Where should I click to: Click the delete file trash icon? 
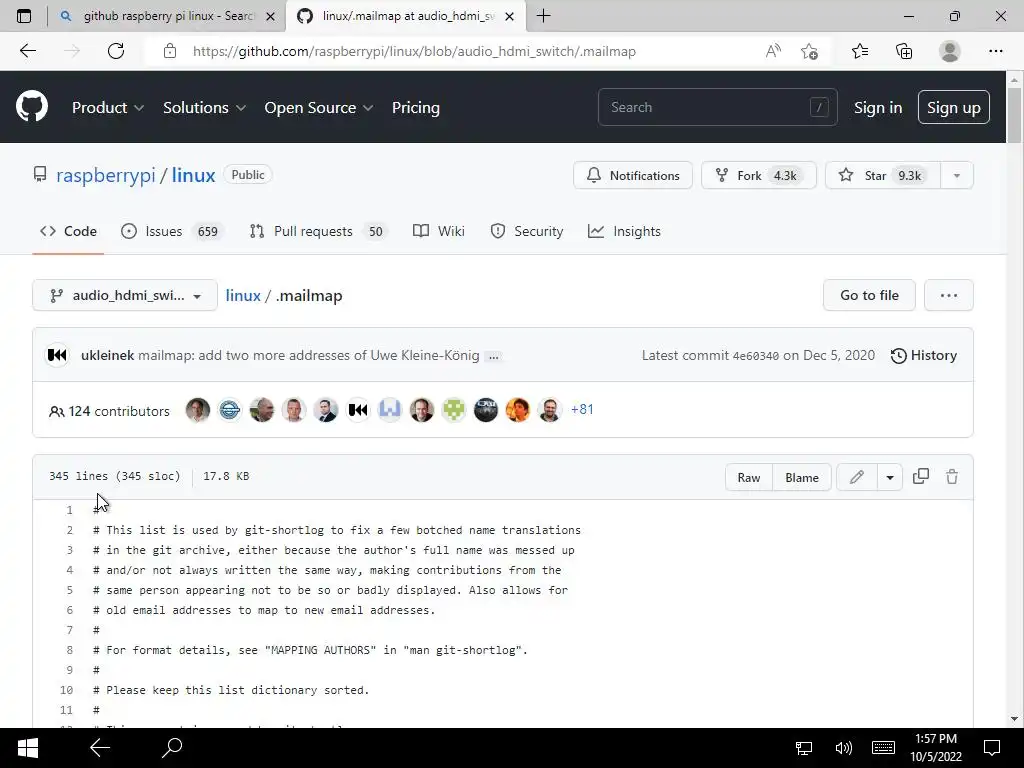pyautogui.click(x=952, y=477)
